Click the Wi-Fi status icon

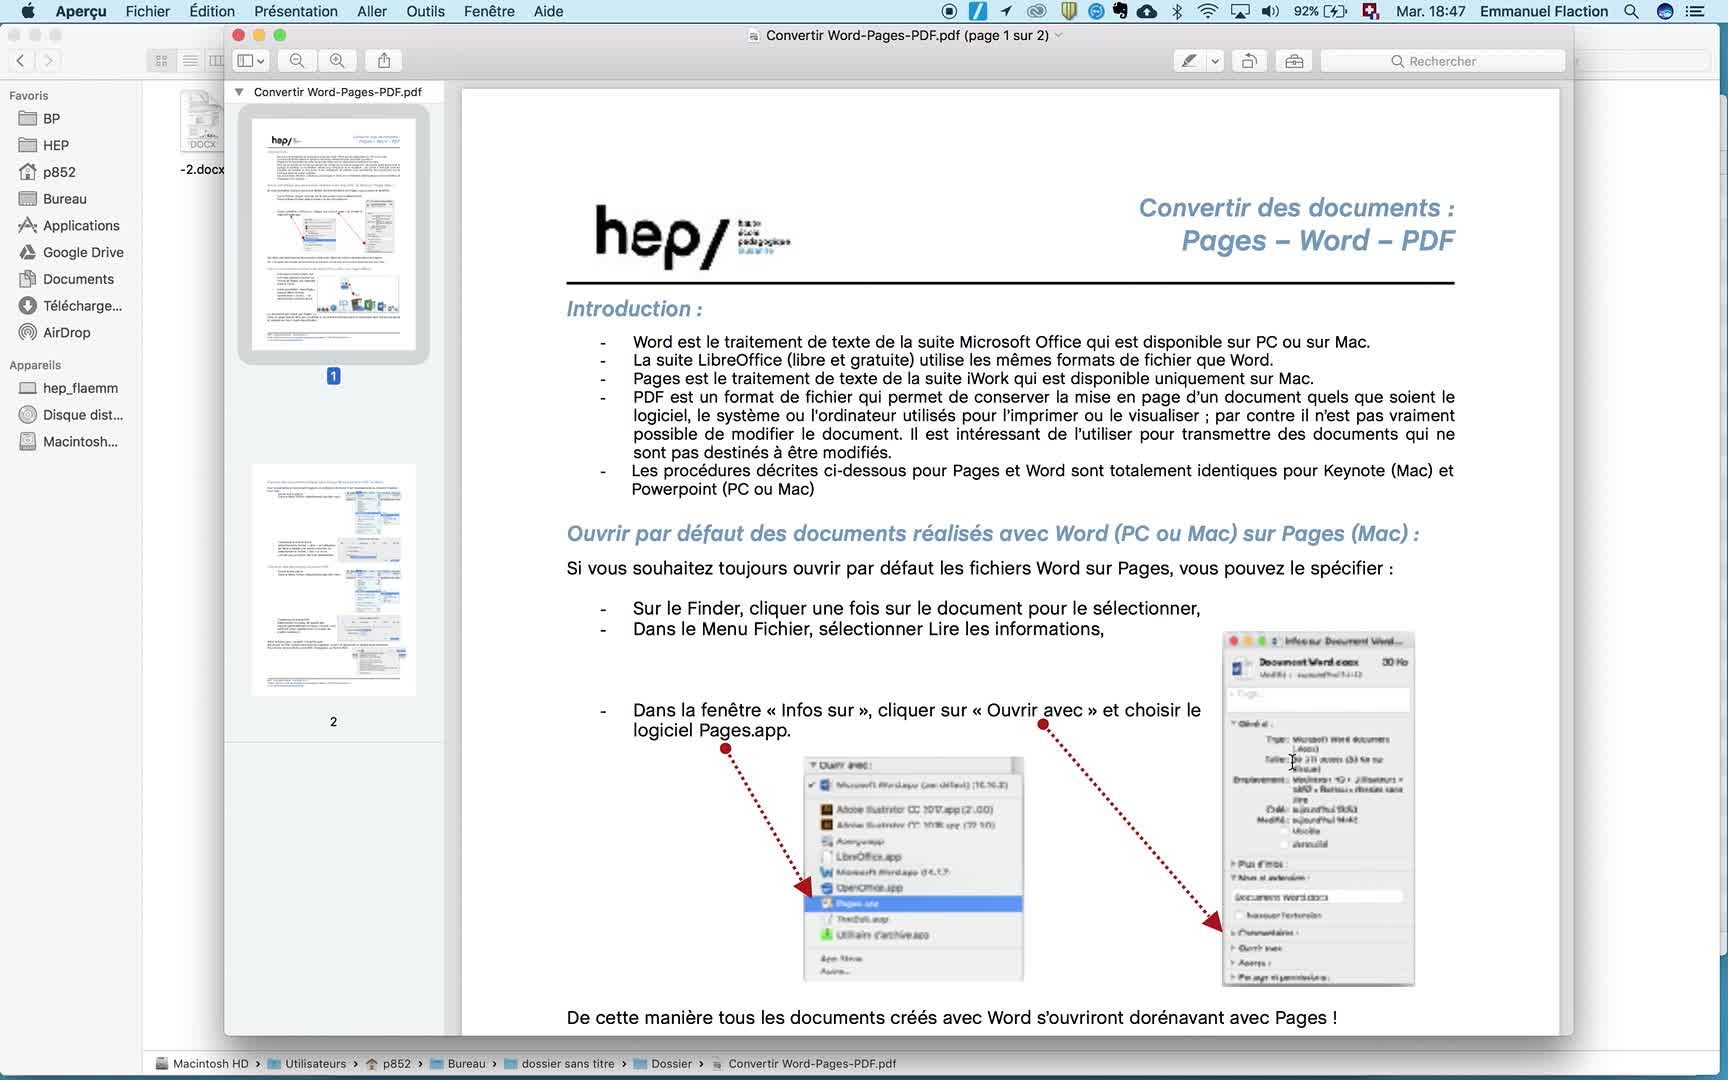[x=1207, y=11]
